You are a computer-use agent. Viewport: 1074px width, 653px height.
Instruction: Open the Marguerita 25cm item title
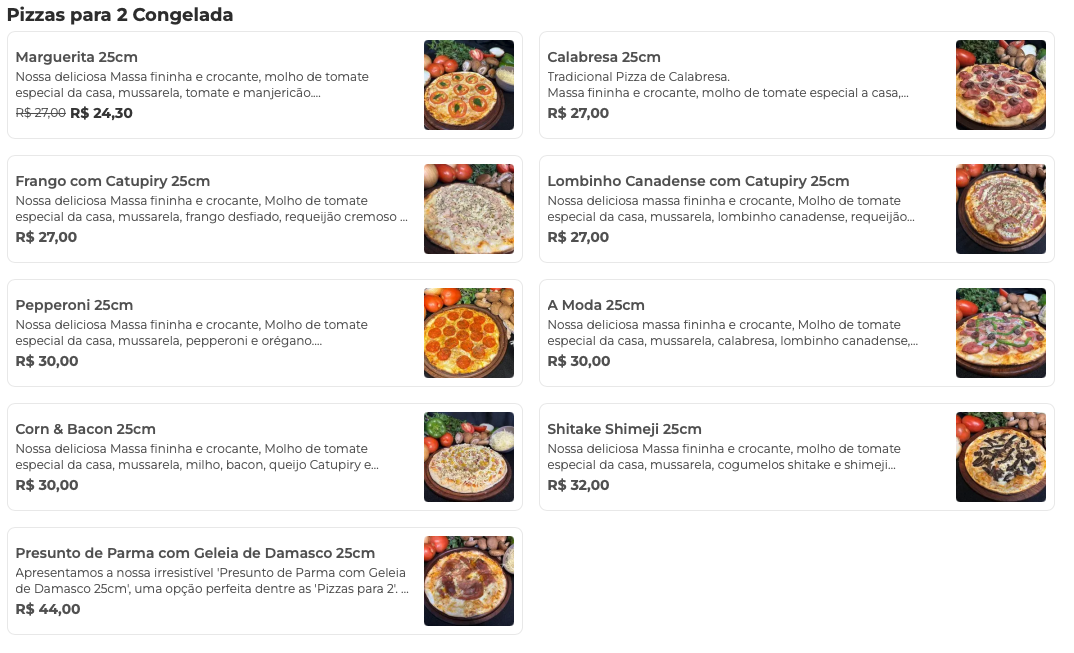coord(77,57)
